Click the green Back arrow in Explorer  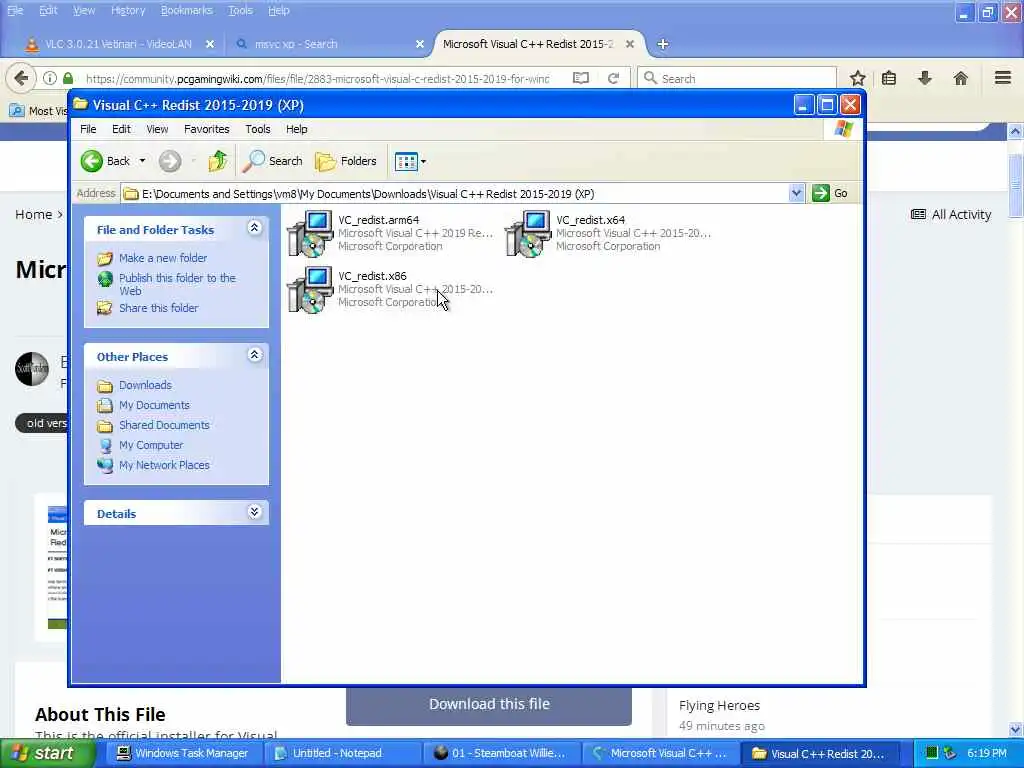click(91, 161)
